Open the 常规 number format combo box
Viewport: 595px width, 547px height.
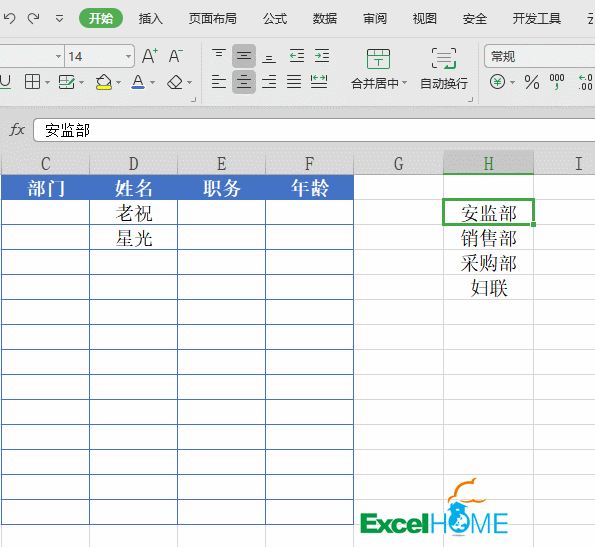[x=540, y=57]
